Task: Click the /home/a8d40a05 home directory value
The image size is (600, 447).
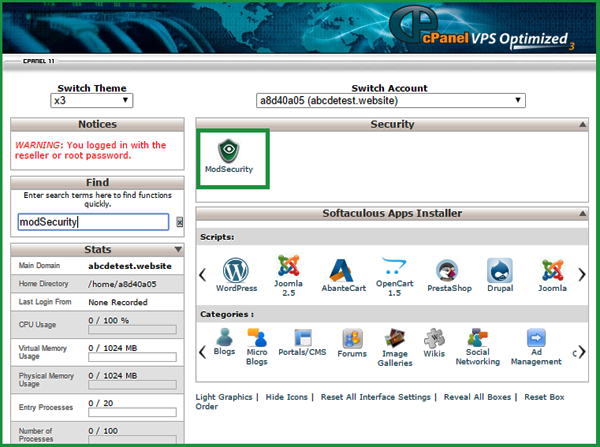Action: coord(122,284)
